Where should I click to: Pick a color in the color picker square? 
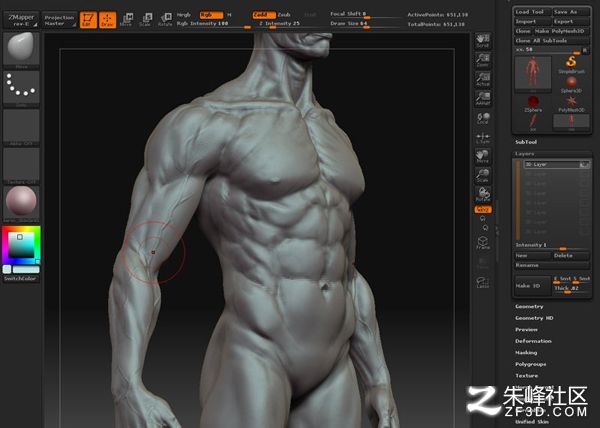pos(21,245)
